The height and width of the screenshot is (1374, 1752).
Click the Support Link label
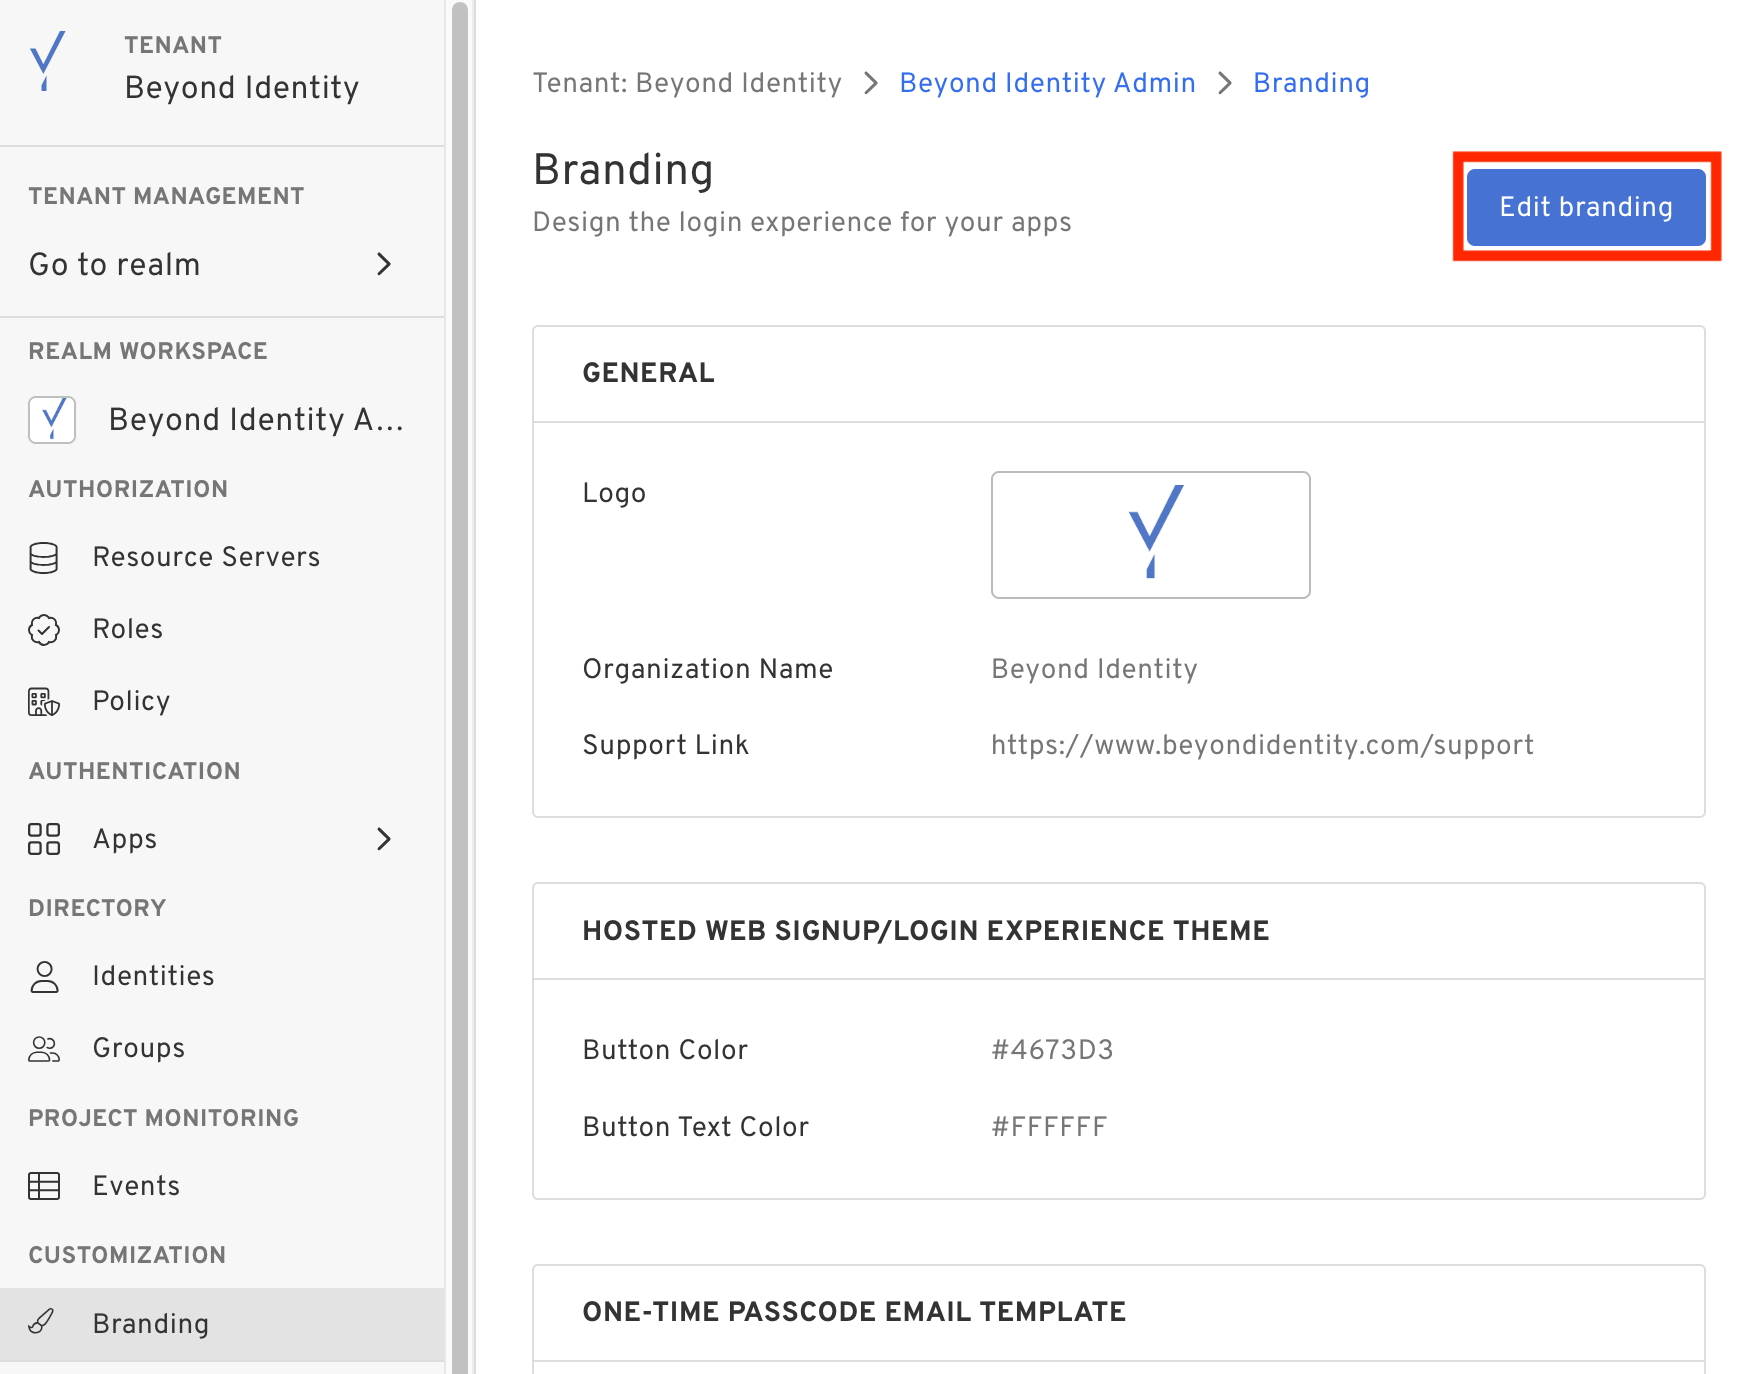click(x=666, y=745)
